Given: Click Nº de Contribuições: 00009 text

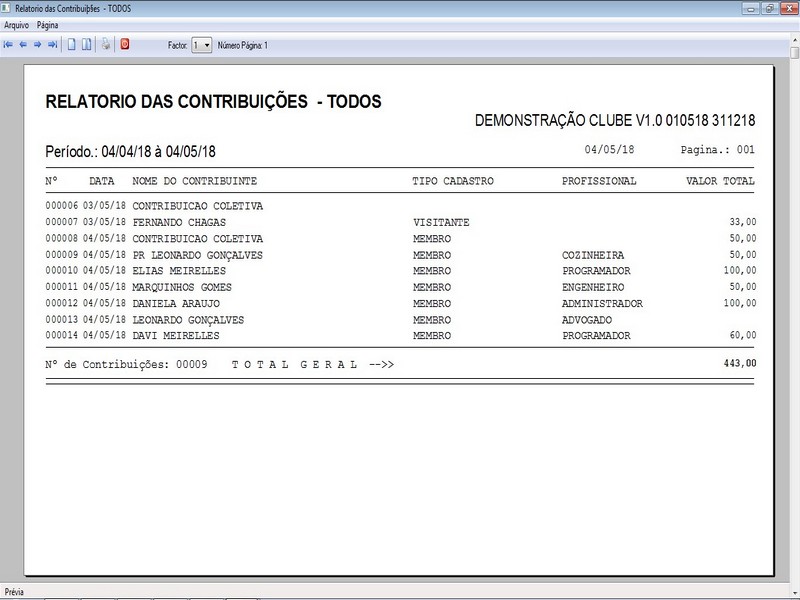Looking at the screenshot, I should point(126,365).
